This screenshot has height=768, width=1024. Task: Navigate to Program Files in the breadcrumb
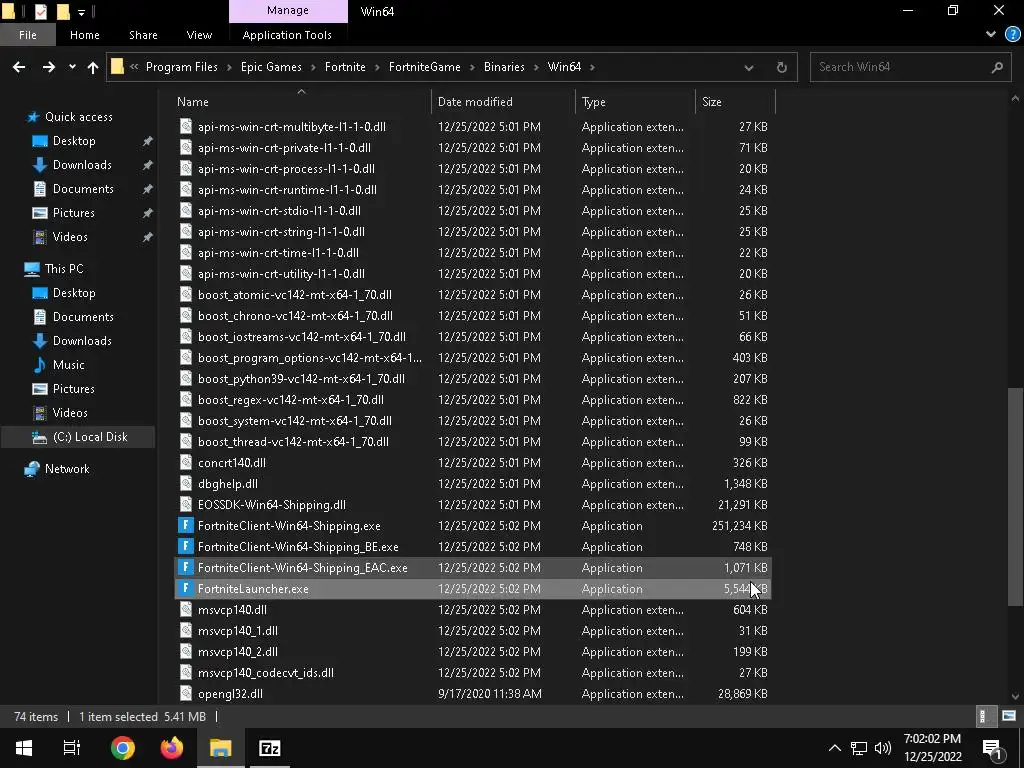(x=182, y=67)
